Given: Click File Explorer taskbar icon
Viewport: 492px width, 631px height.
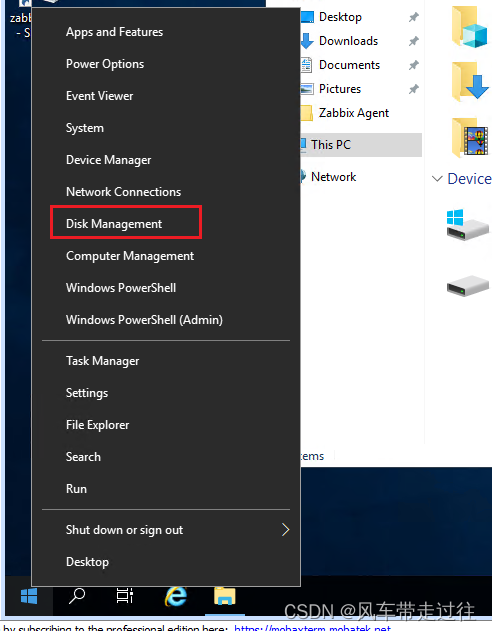Looking at the screenshot, I should 224,596.
